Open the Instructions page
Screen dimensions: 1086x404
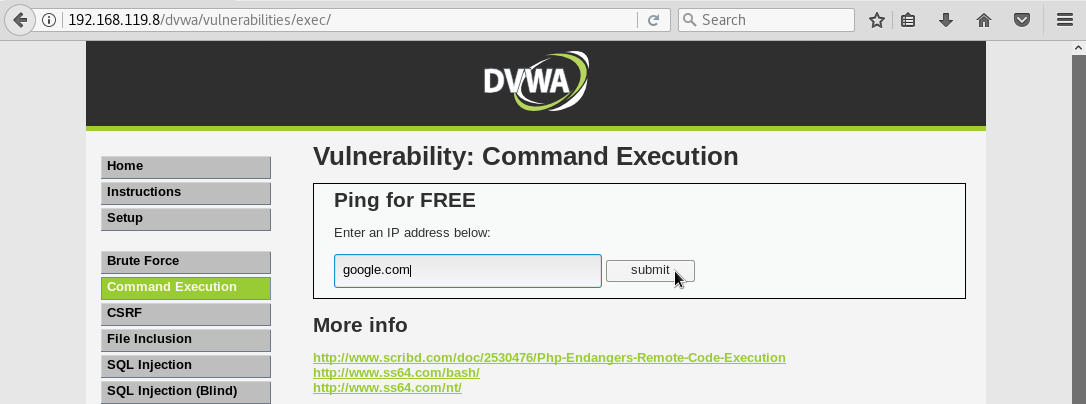186,193
